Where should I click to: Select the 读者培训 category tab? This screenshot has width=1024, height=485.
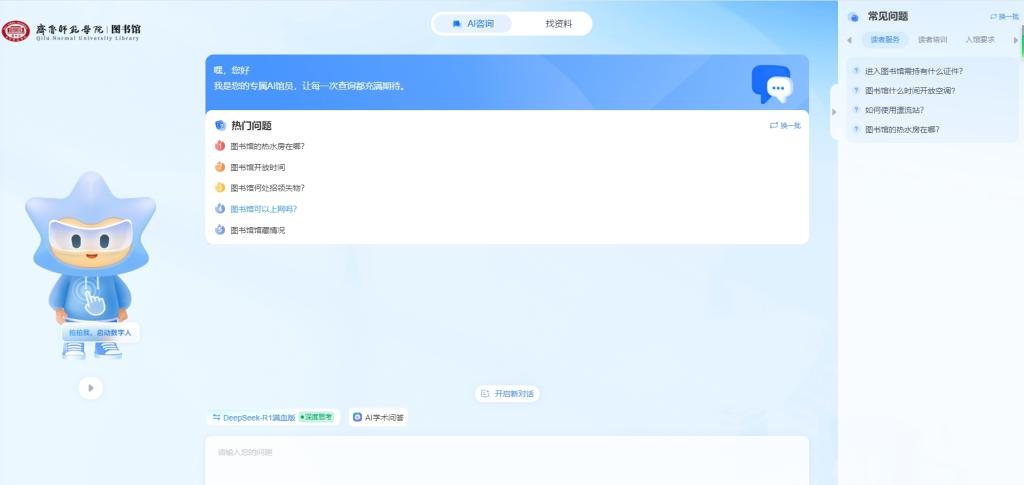point(932,40)
